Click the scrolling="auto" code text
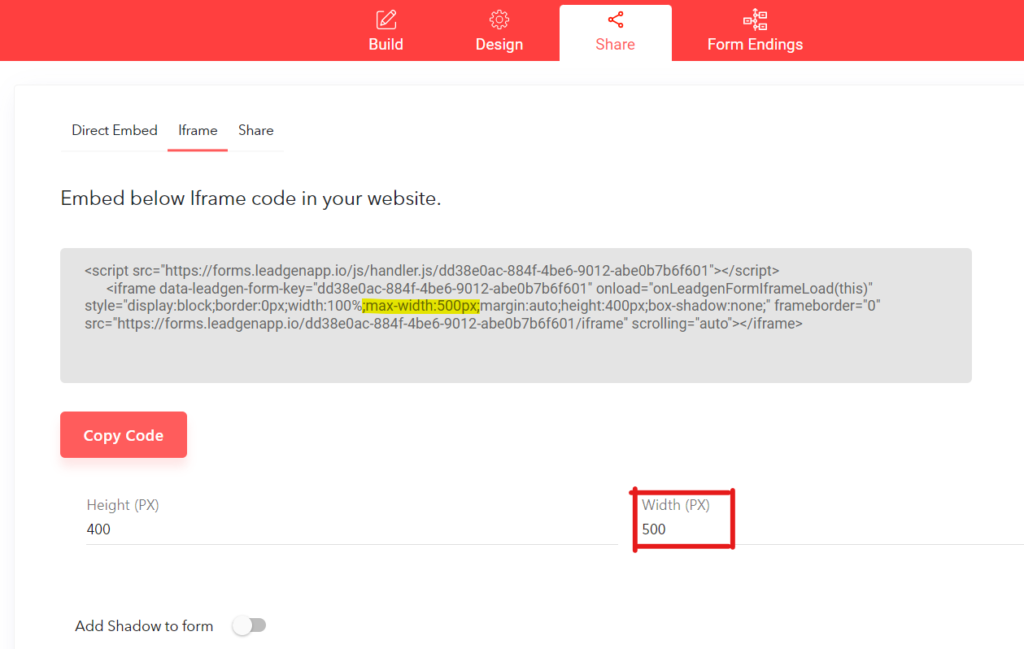 (680, 324)
